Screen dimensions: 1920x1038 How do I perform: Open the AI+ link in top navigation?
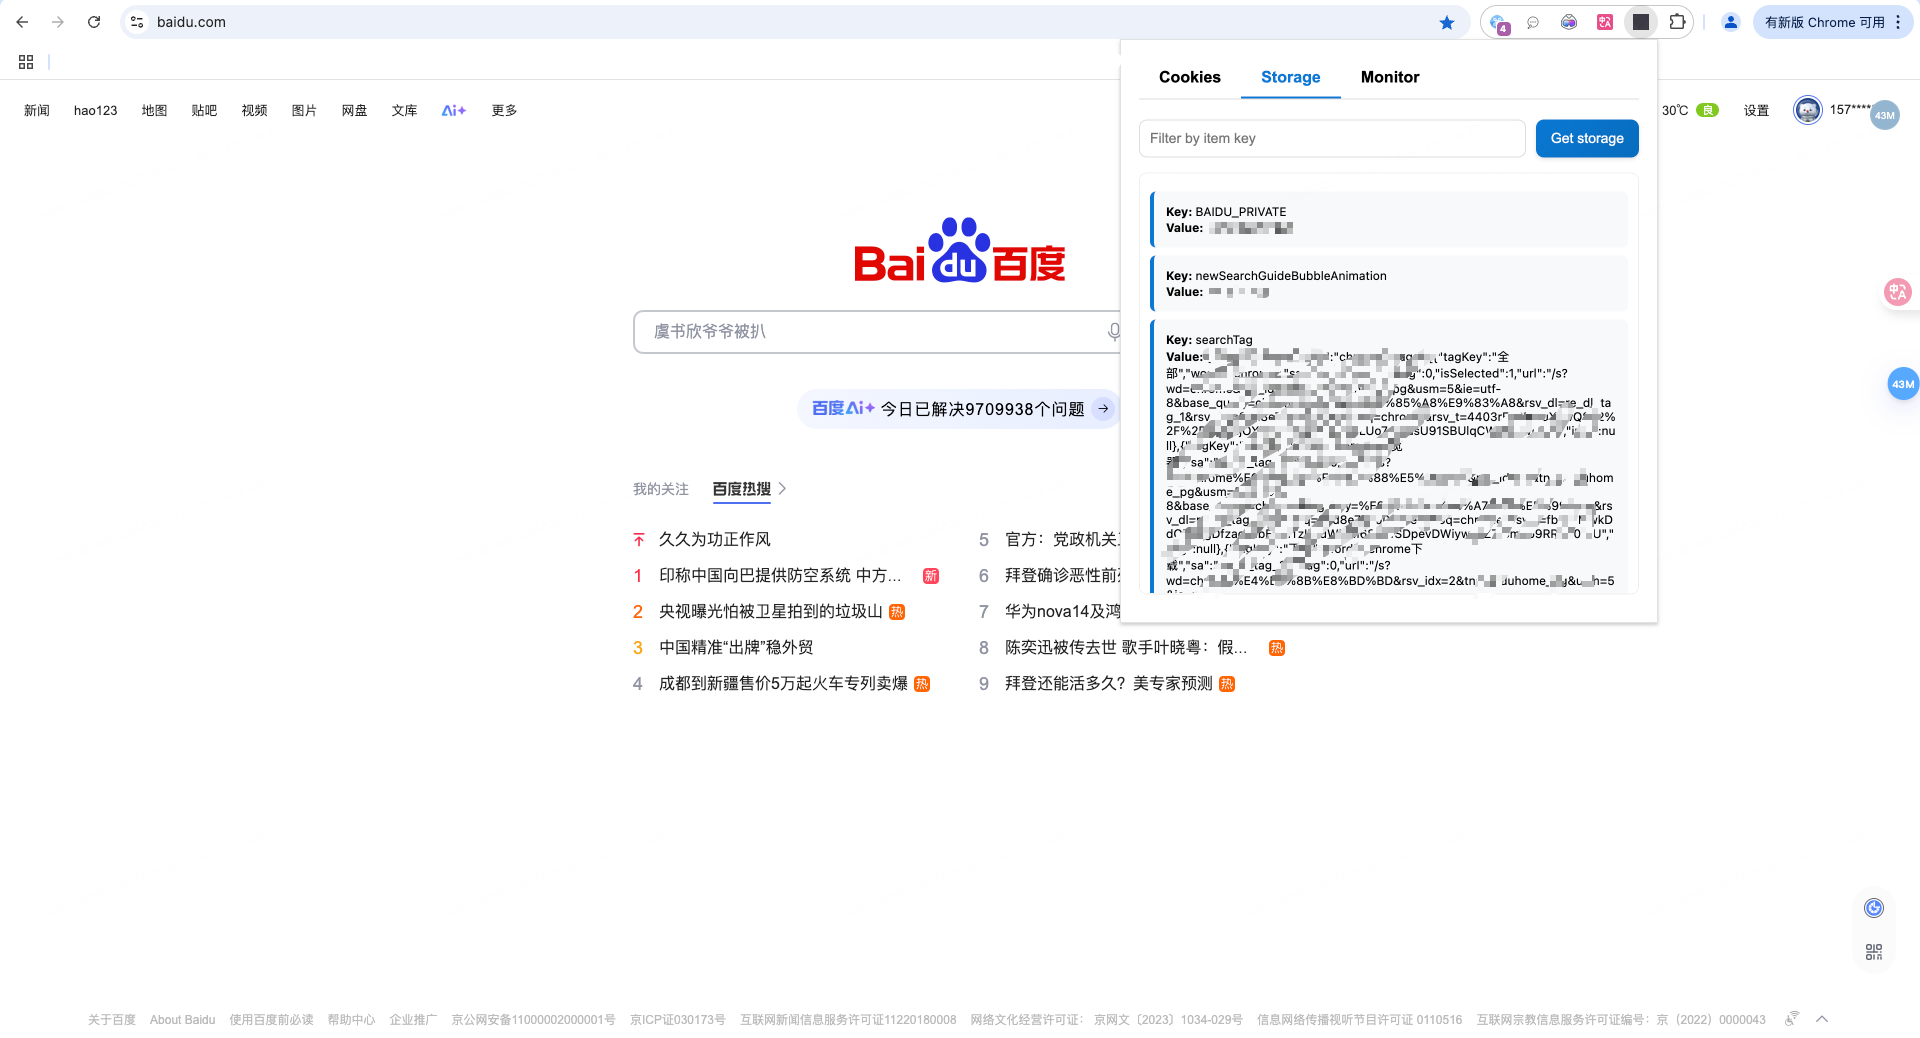tap(454, 111)
